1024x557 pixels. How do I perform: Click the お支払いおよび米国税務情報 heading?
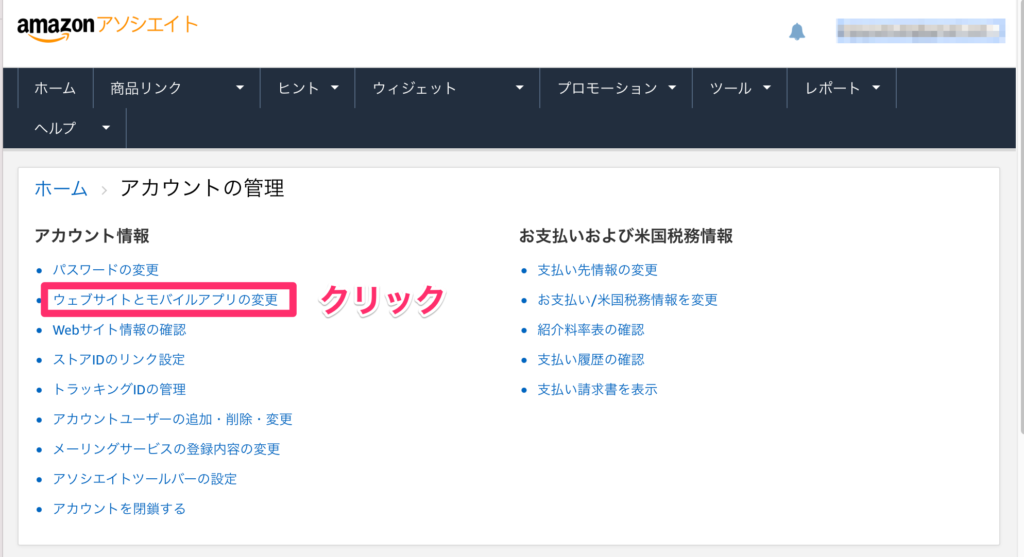point(626,236)
